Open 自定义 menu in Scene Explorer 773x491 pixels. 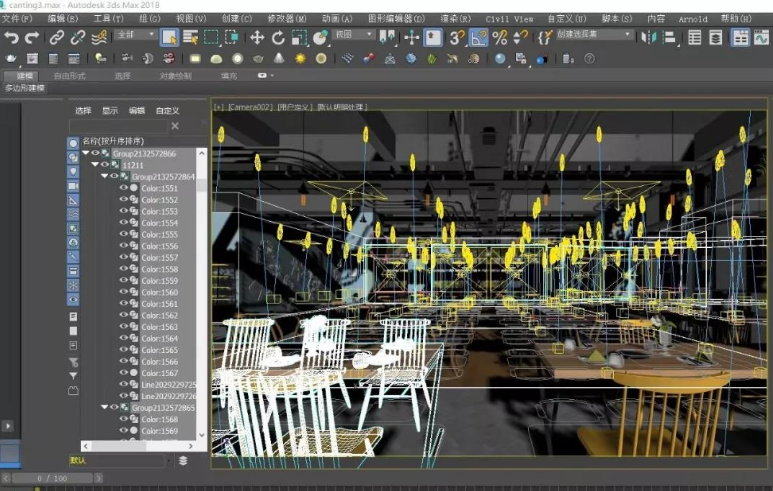click(167, 110)
